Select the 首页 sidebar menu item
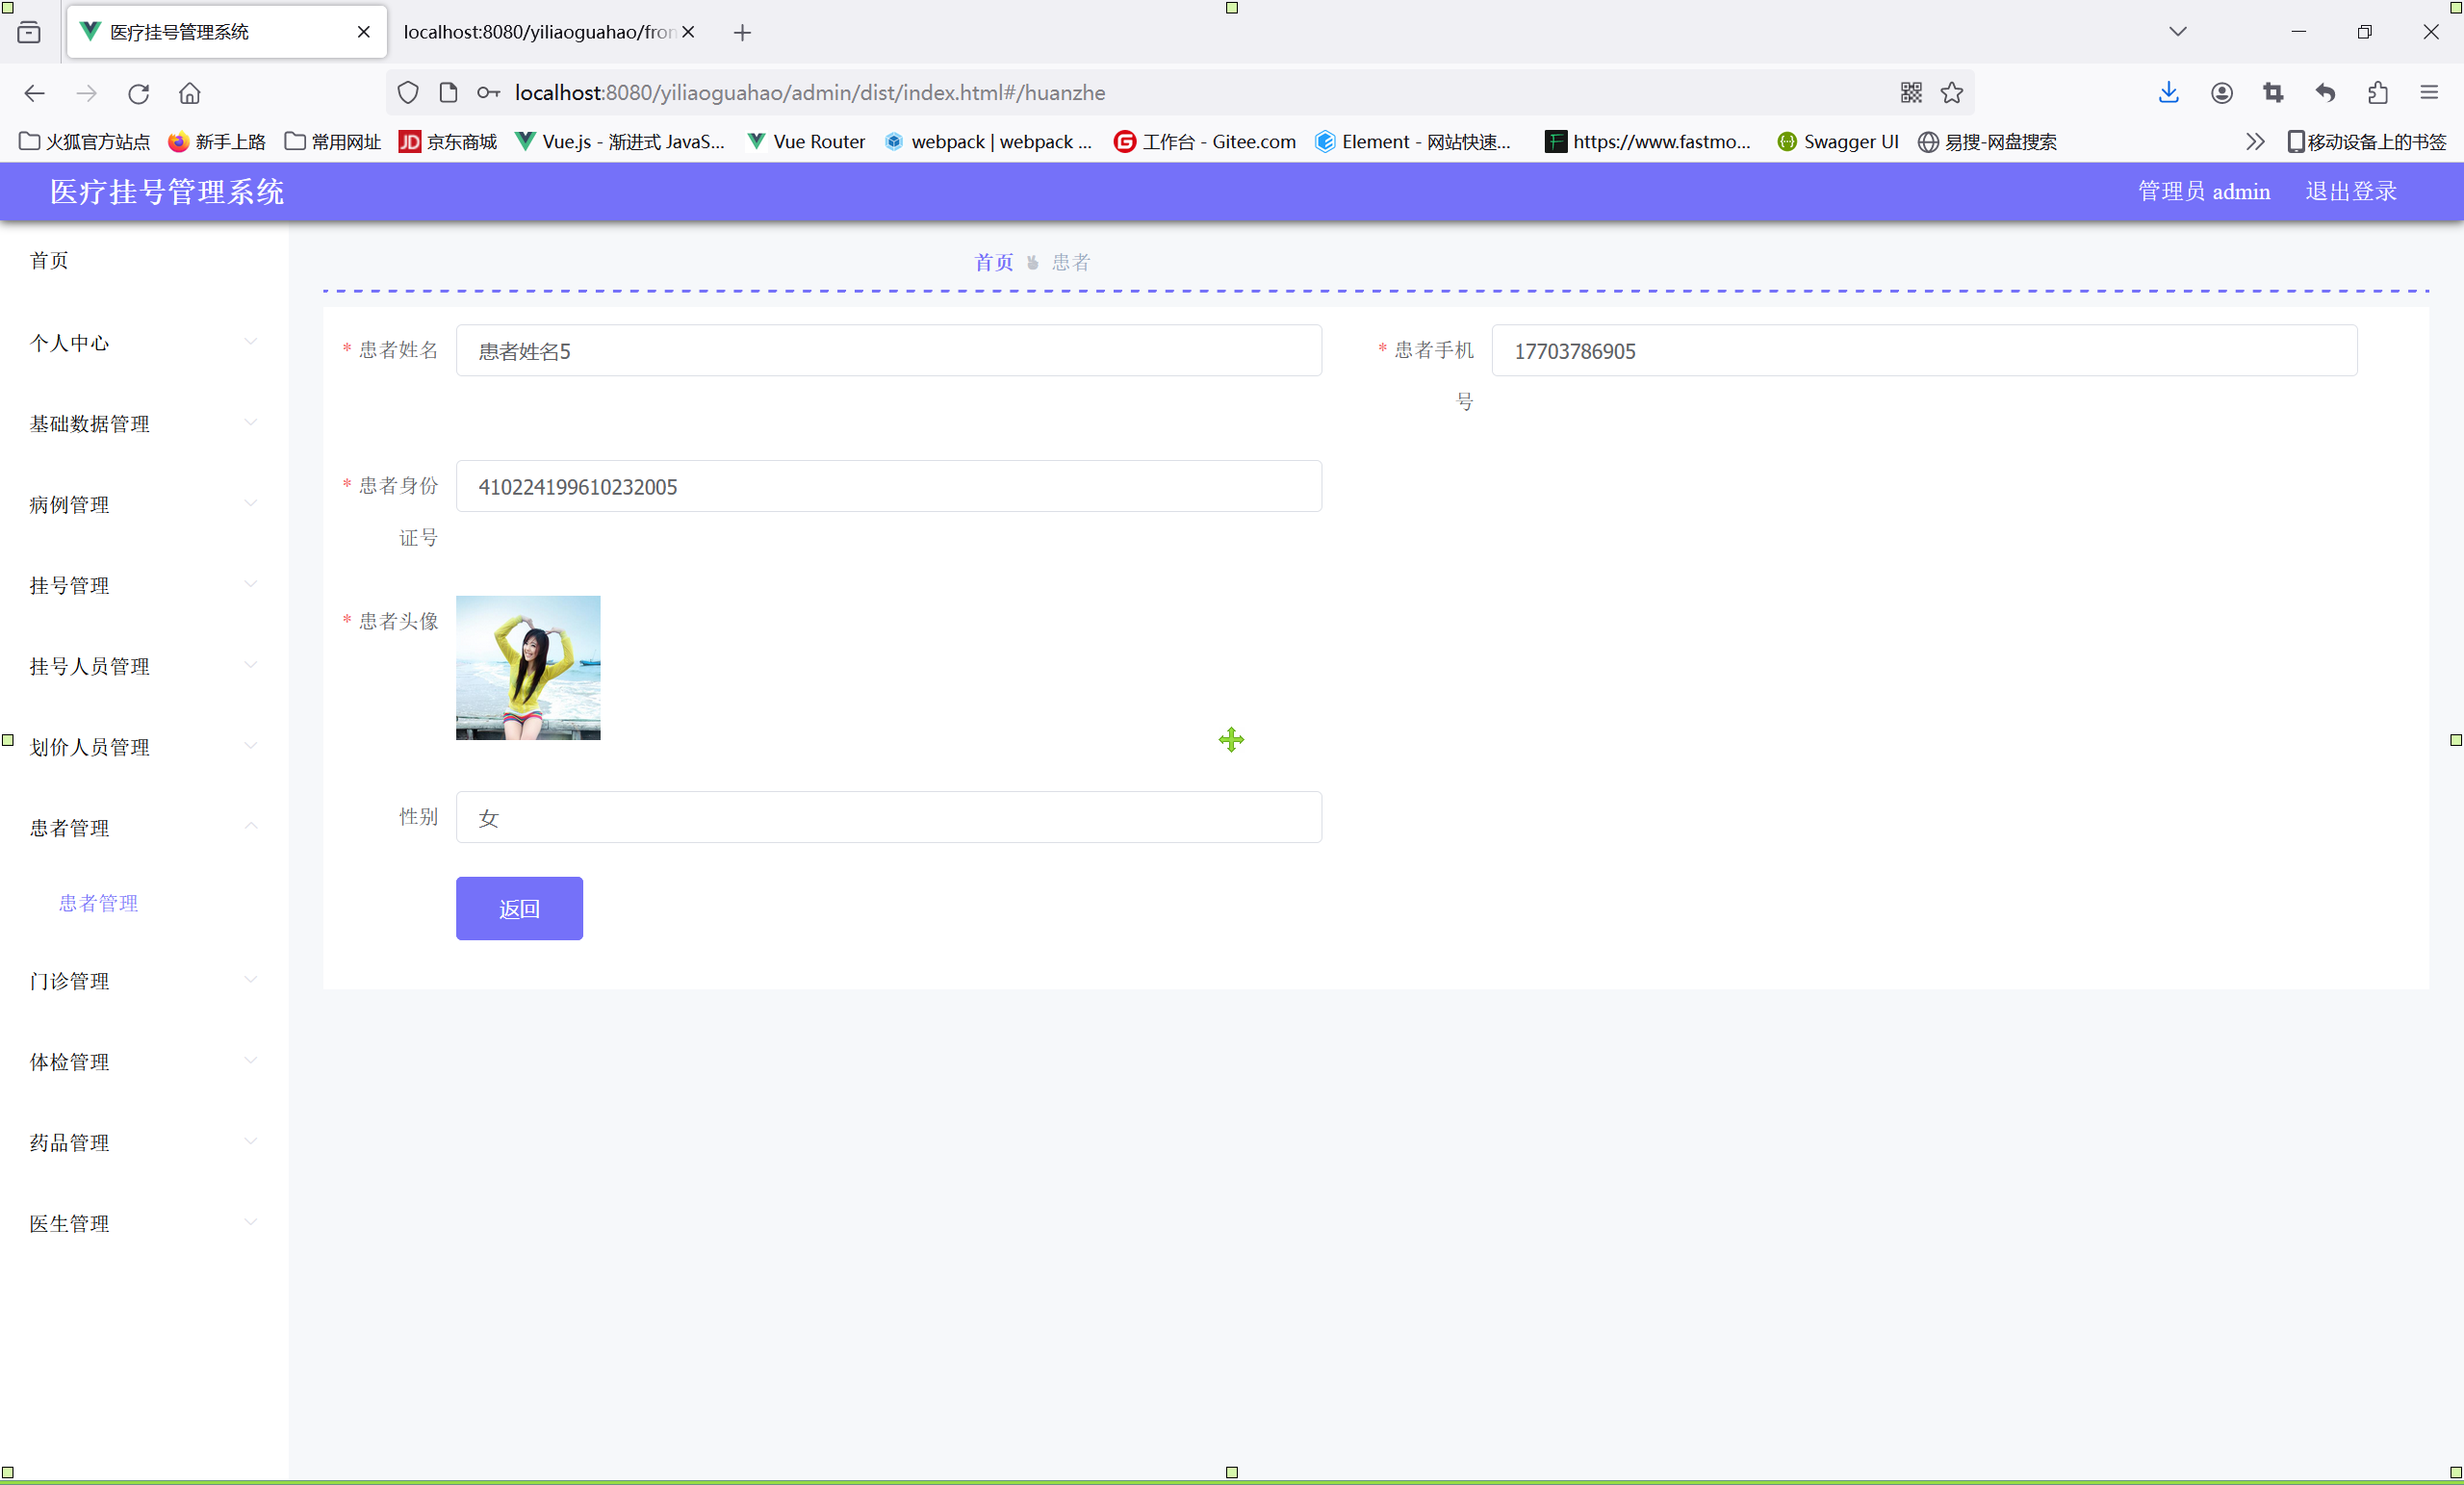Screen dimensions: 2464x1485 tap(49, 261)
